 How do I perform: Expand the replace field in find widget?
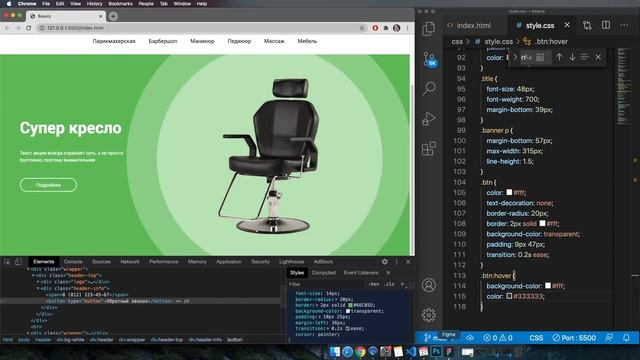click(515, 57)
